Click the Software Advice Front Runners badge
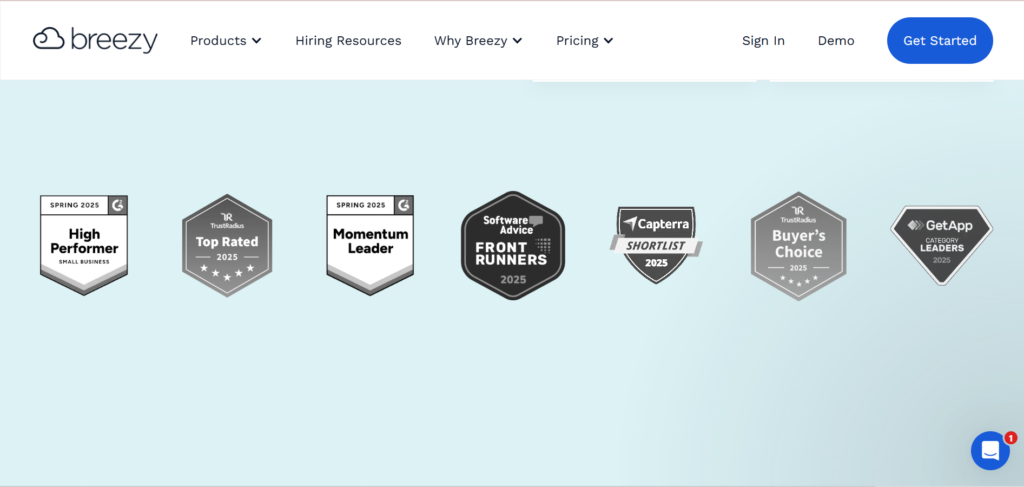 [x=513, y=245]
